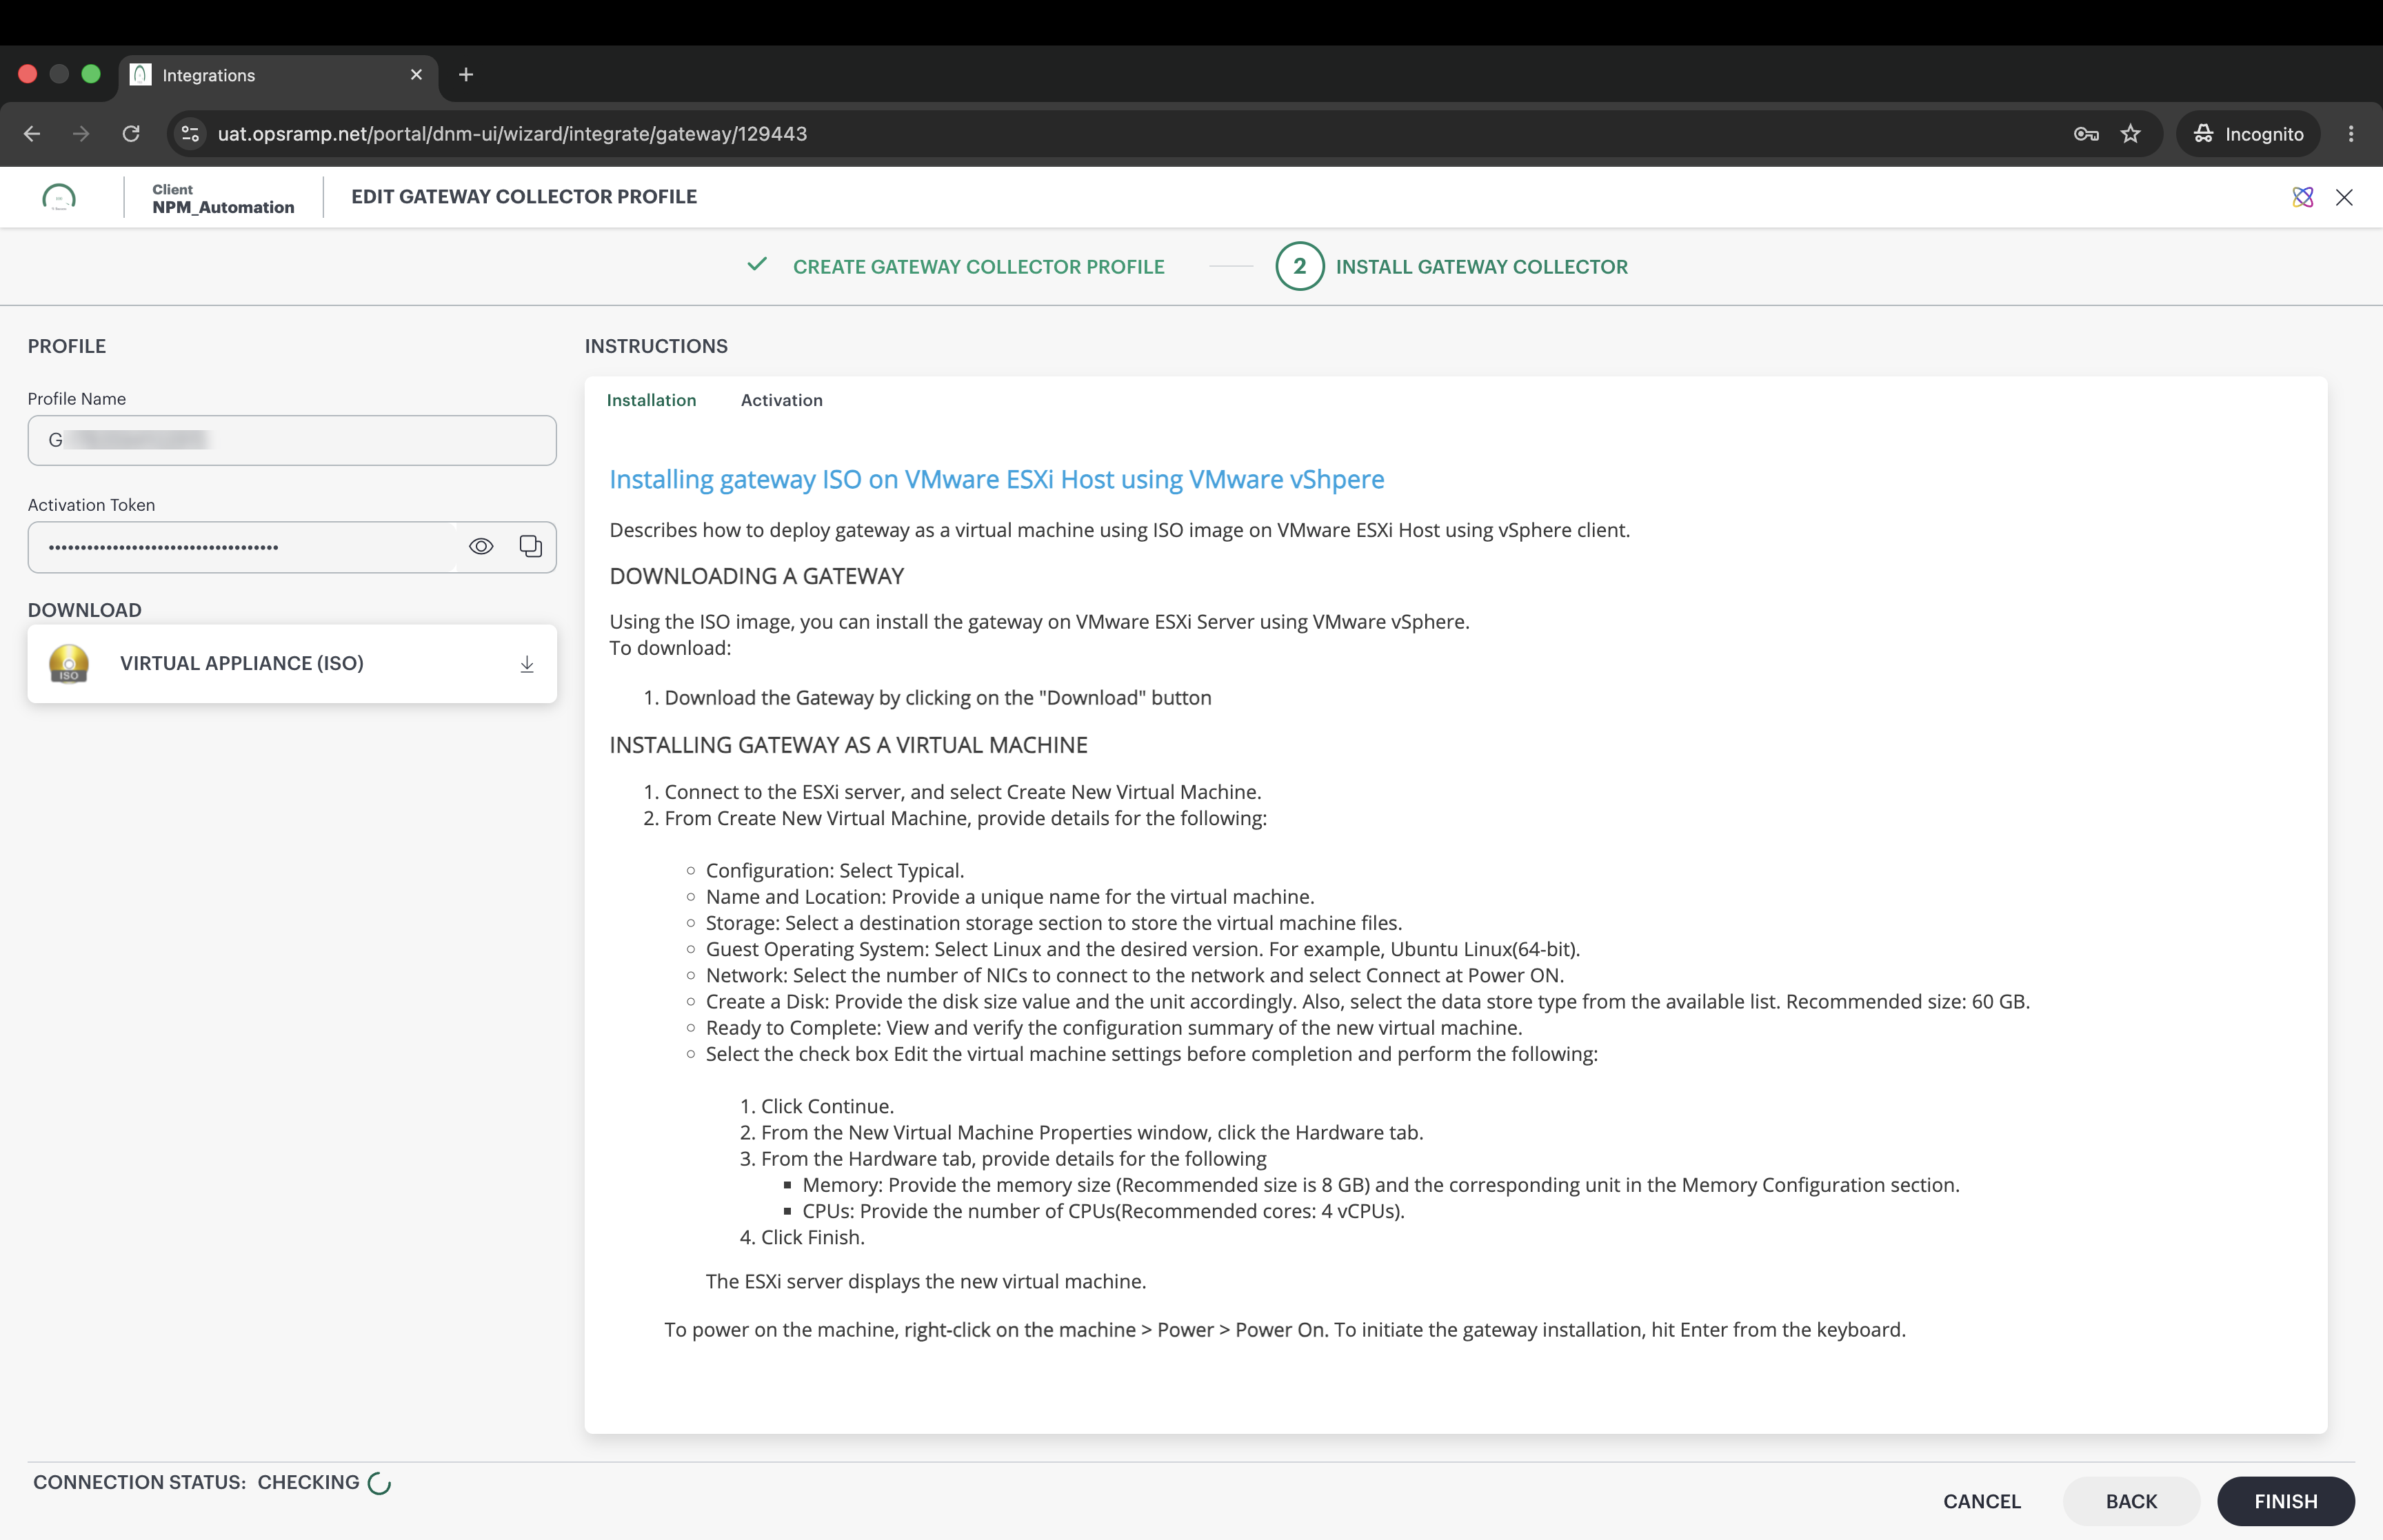The height and width of the screenshot is (1540, 2383).
Task: Click the OpsRamp logo icon
Action: point(59,197)
